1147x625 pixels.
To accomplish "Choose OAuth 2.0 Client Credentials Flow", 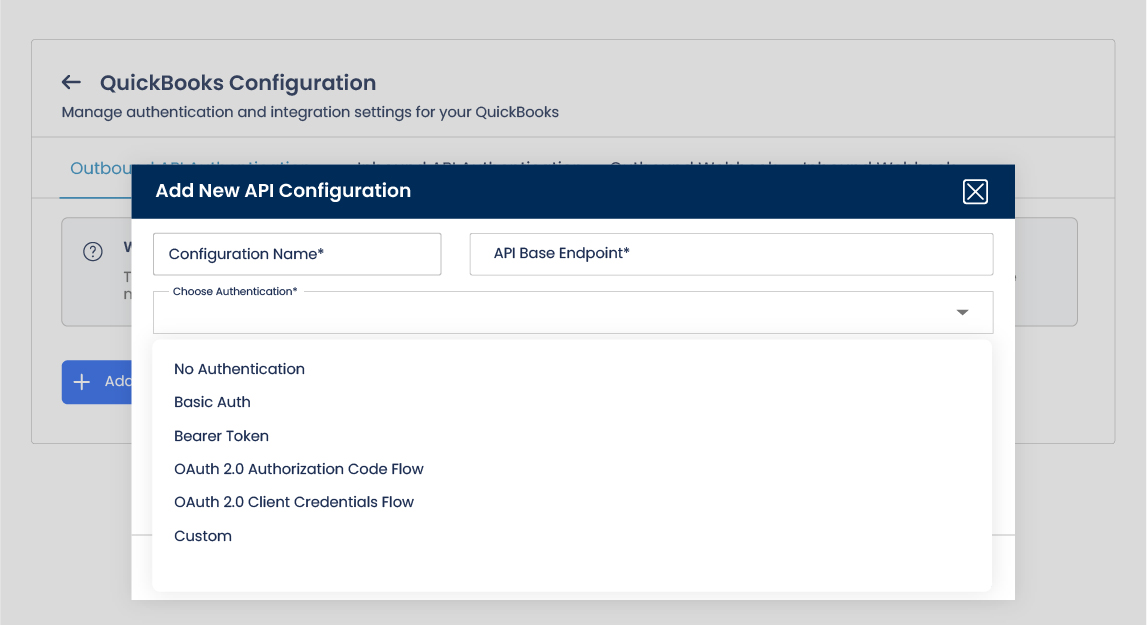I will coord(293,502).
